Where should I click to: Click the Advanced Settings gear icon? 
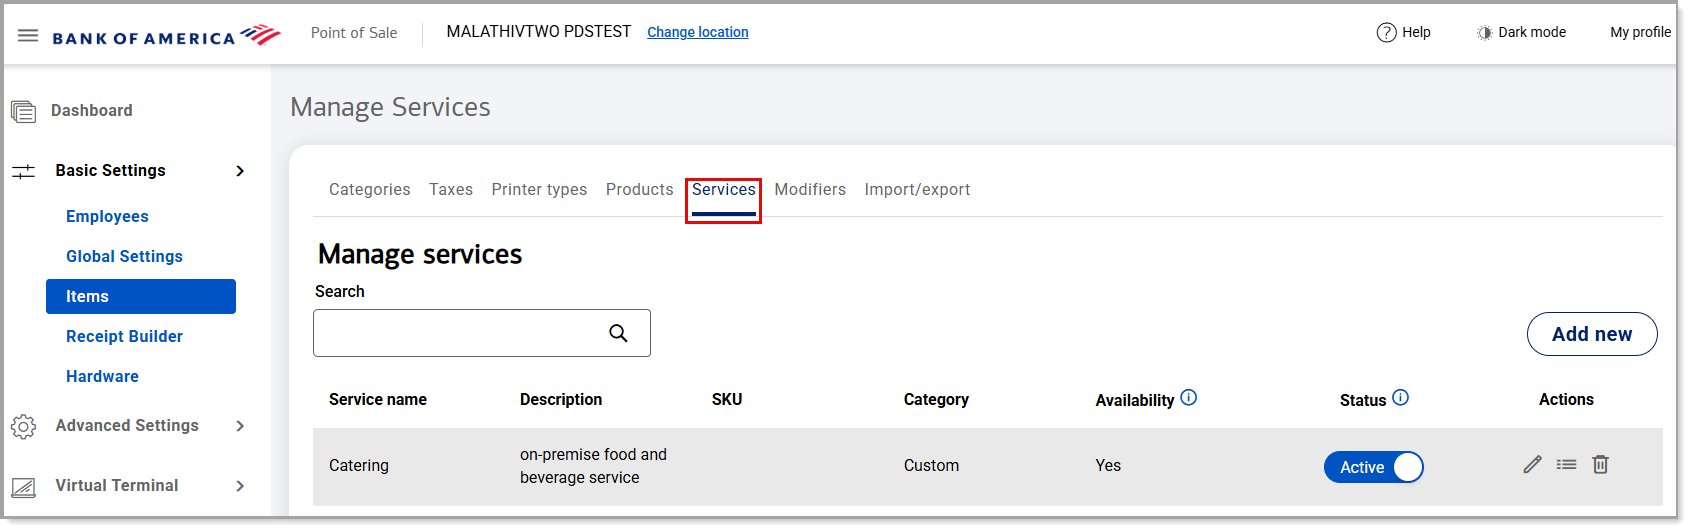(x=23, y=426)
